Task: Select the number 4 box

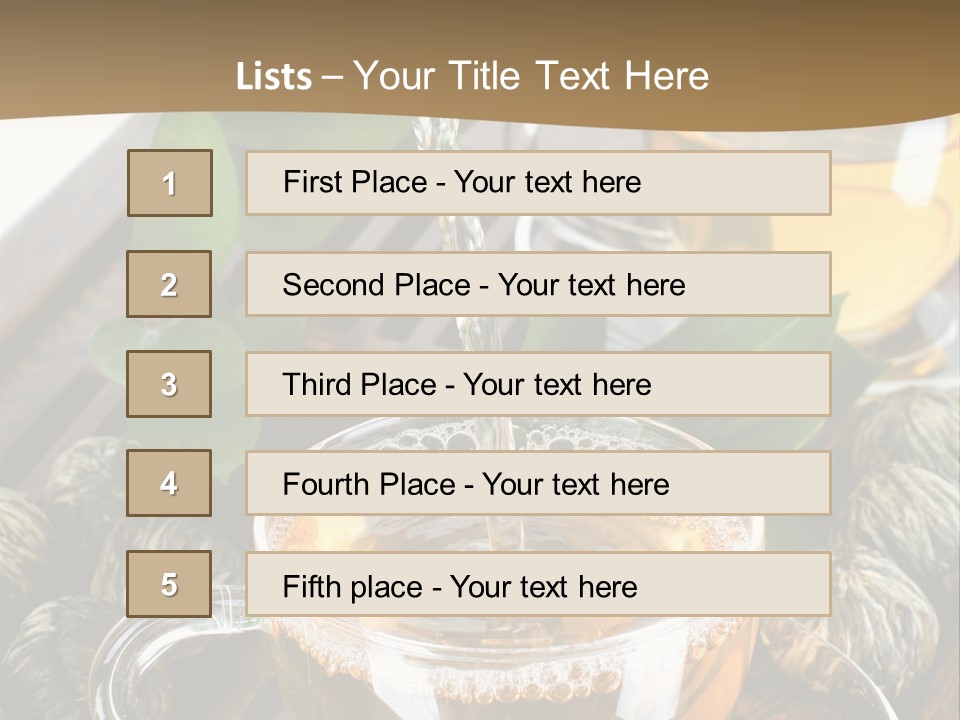Action: point(169,483)
